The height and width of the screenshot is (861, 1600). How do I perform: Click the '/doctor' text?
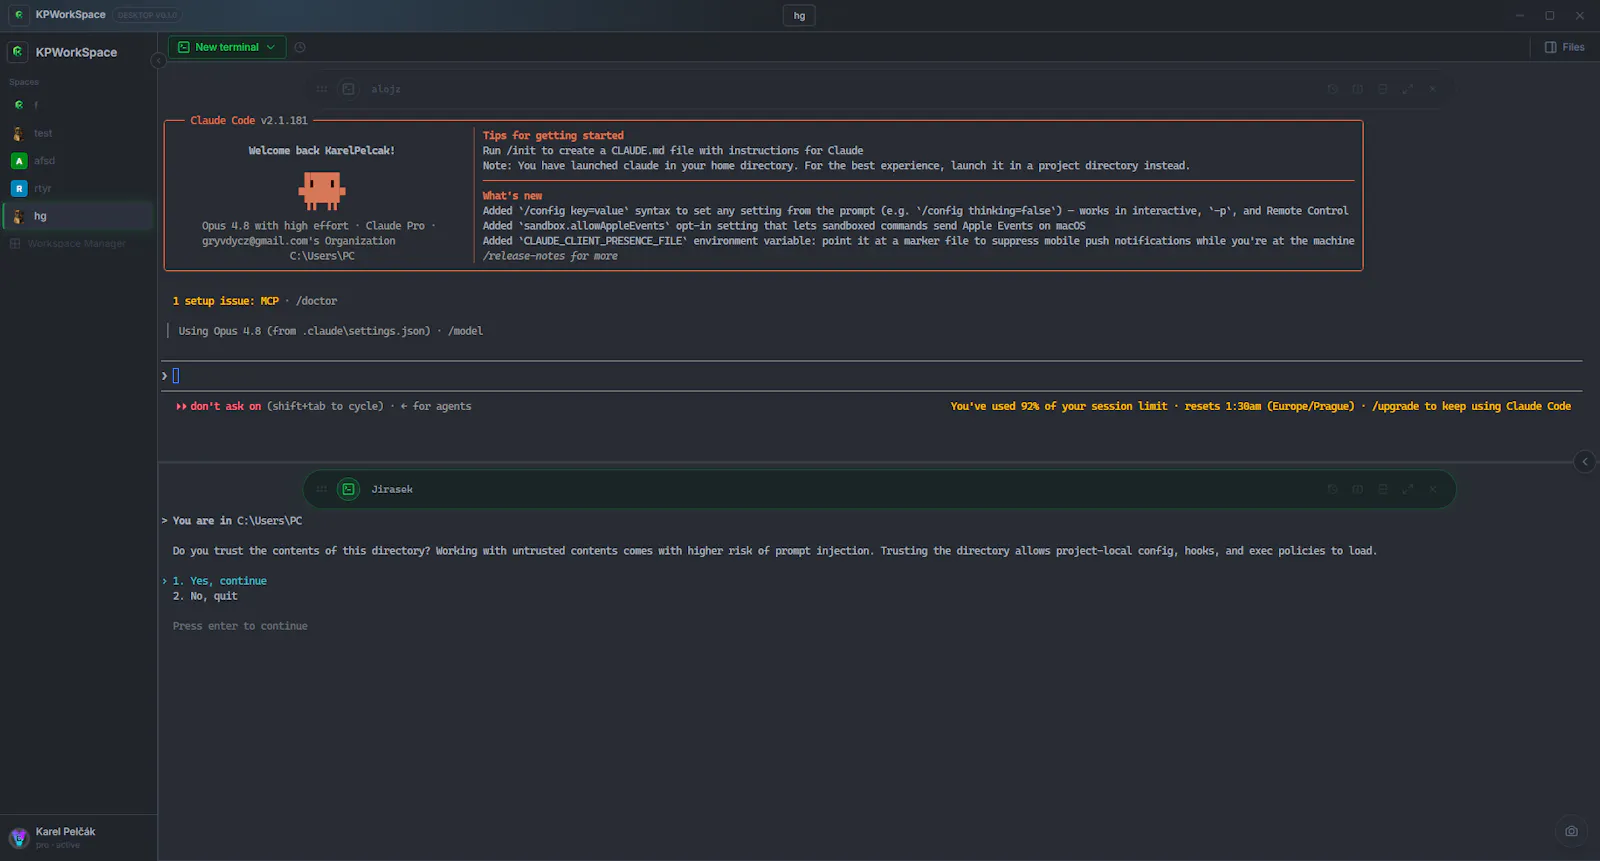click(x=316, y=301)
